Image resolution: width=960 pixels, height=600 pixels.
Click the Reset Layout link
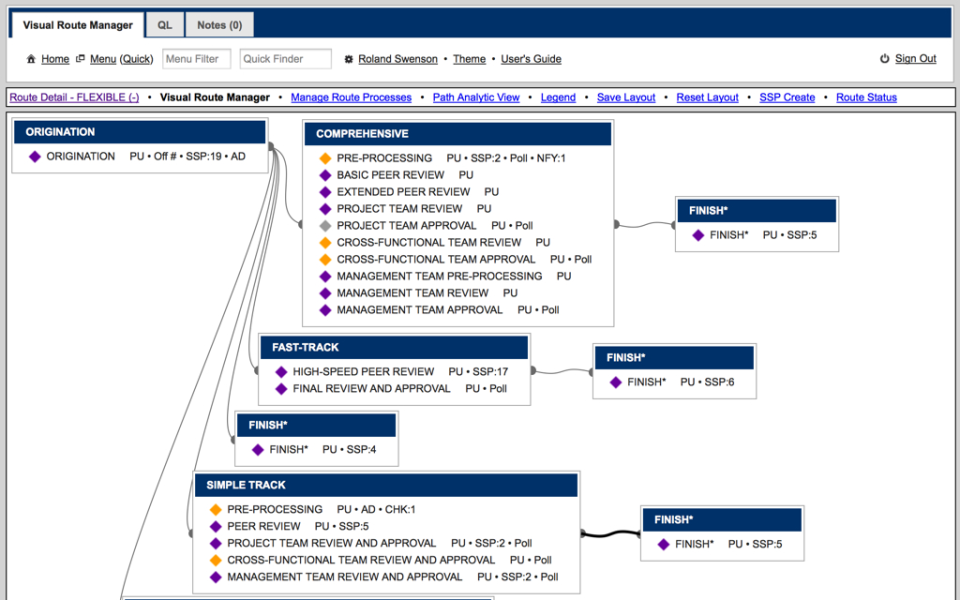[x=707, y=97]
